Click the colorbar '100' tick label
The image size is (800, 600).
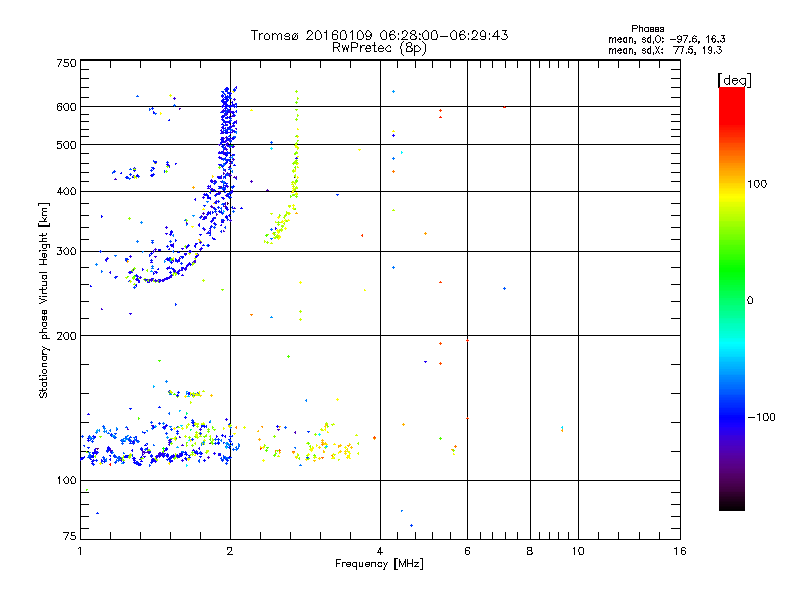[757, 184]
